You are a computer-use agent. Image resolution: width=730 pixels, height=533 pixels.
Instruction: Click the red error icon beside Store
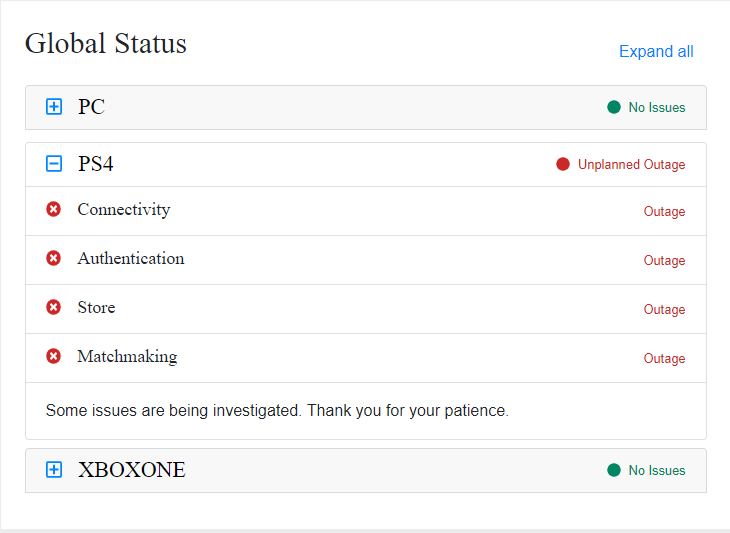pos(54,308)
